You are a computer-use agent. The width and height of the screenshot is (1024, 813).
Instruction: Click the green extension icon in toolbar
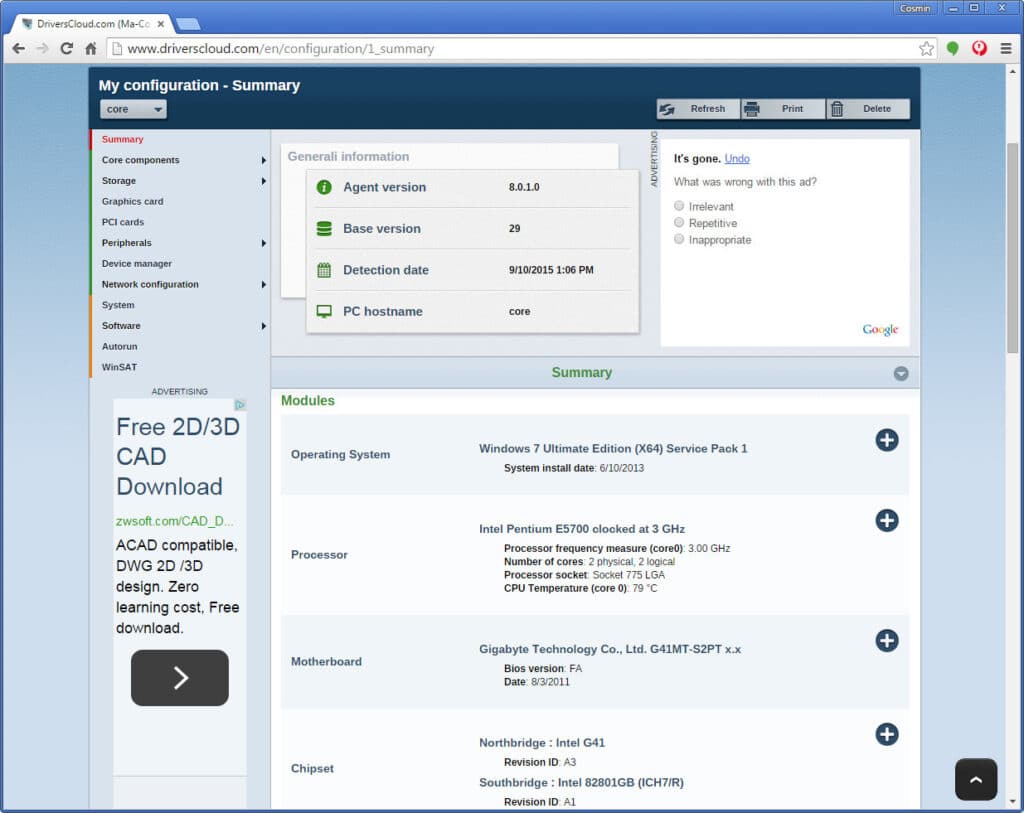click(953, 48)
